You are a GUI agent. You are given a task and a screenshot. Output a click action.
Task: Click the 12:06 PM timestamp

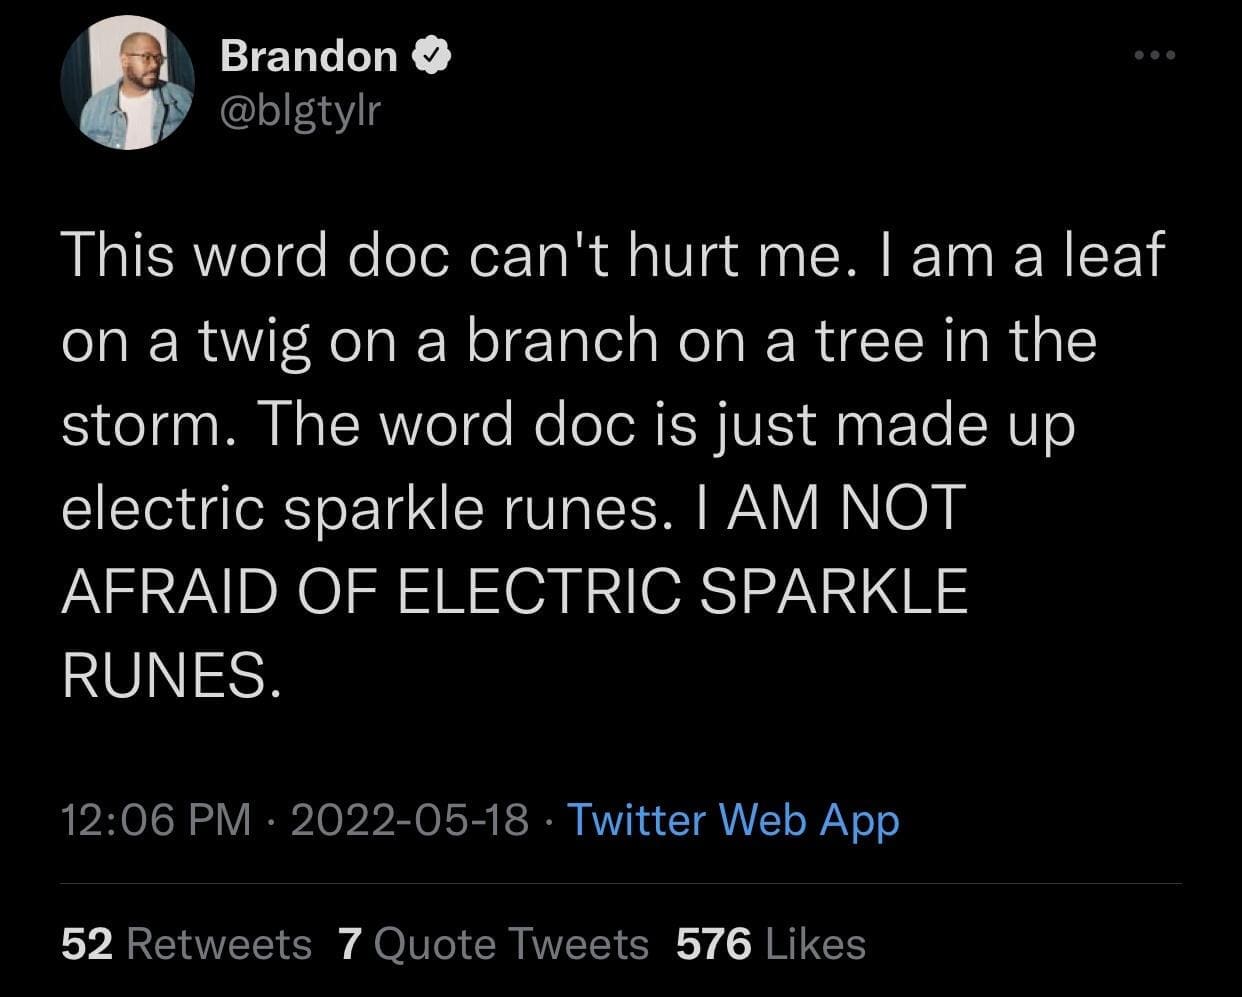click(x=155, y=820)
